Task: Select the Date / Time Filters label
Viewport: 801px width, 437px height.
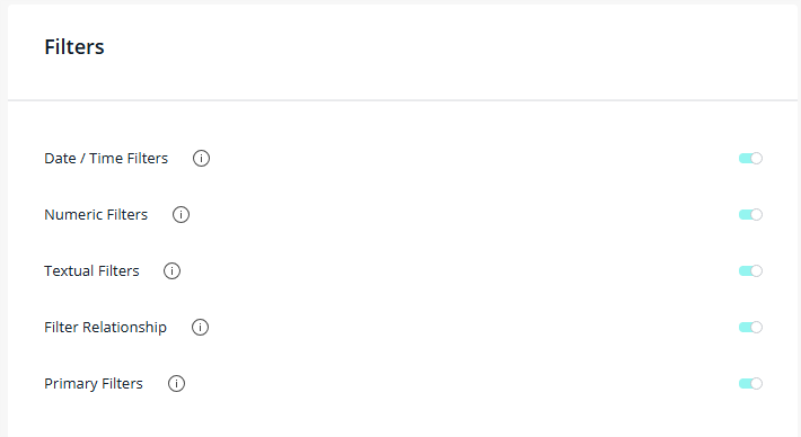Action: [x=106, y=158]
